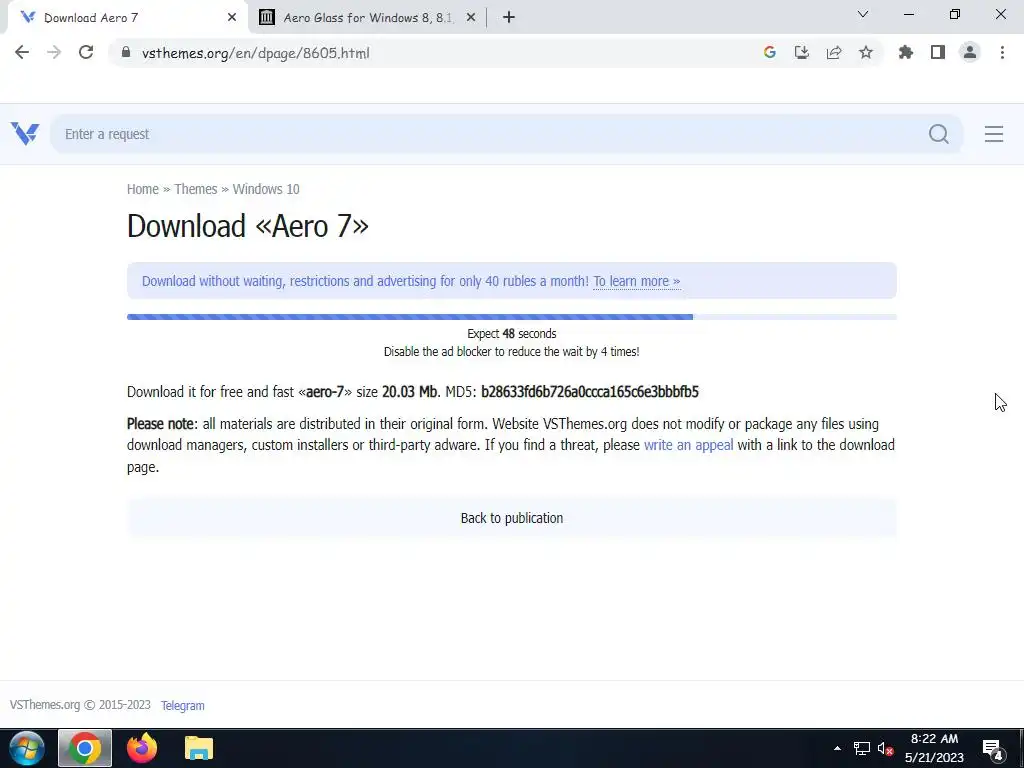Viewport: 1024px width, 768px height.
Task: Close the Download Aero 7 tab
Action: (232, 18)
